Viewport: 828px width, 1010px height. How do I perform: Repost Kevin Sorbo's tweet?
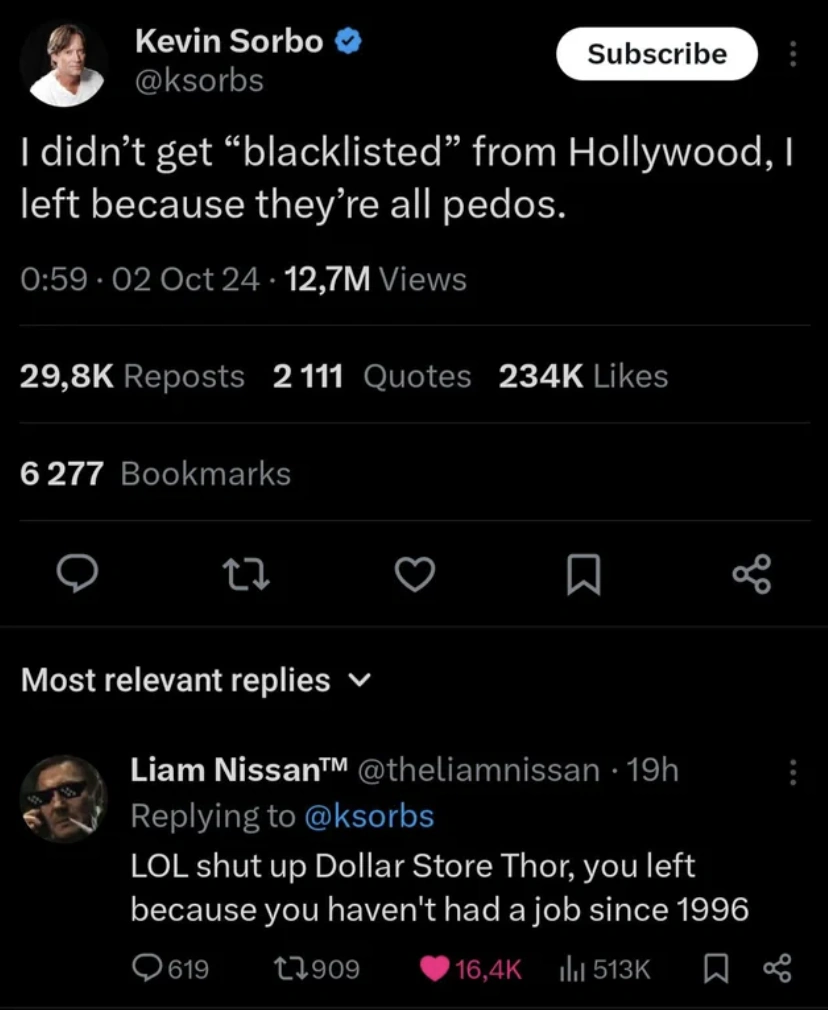(x=246, y=573)
